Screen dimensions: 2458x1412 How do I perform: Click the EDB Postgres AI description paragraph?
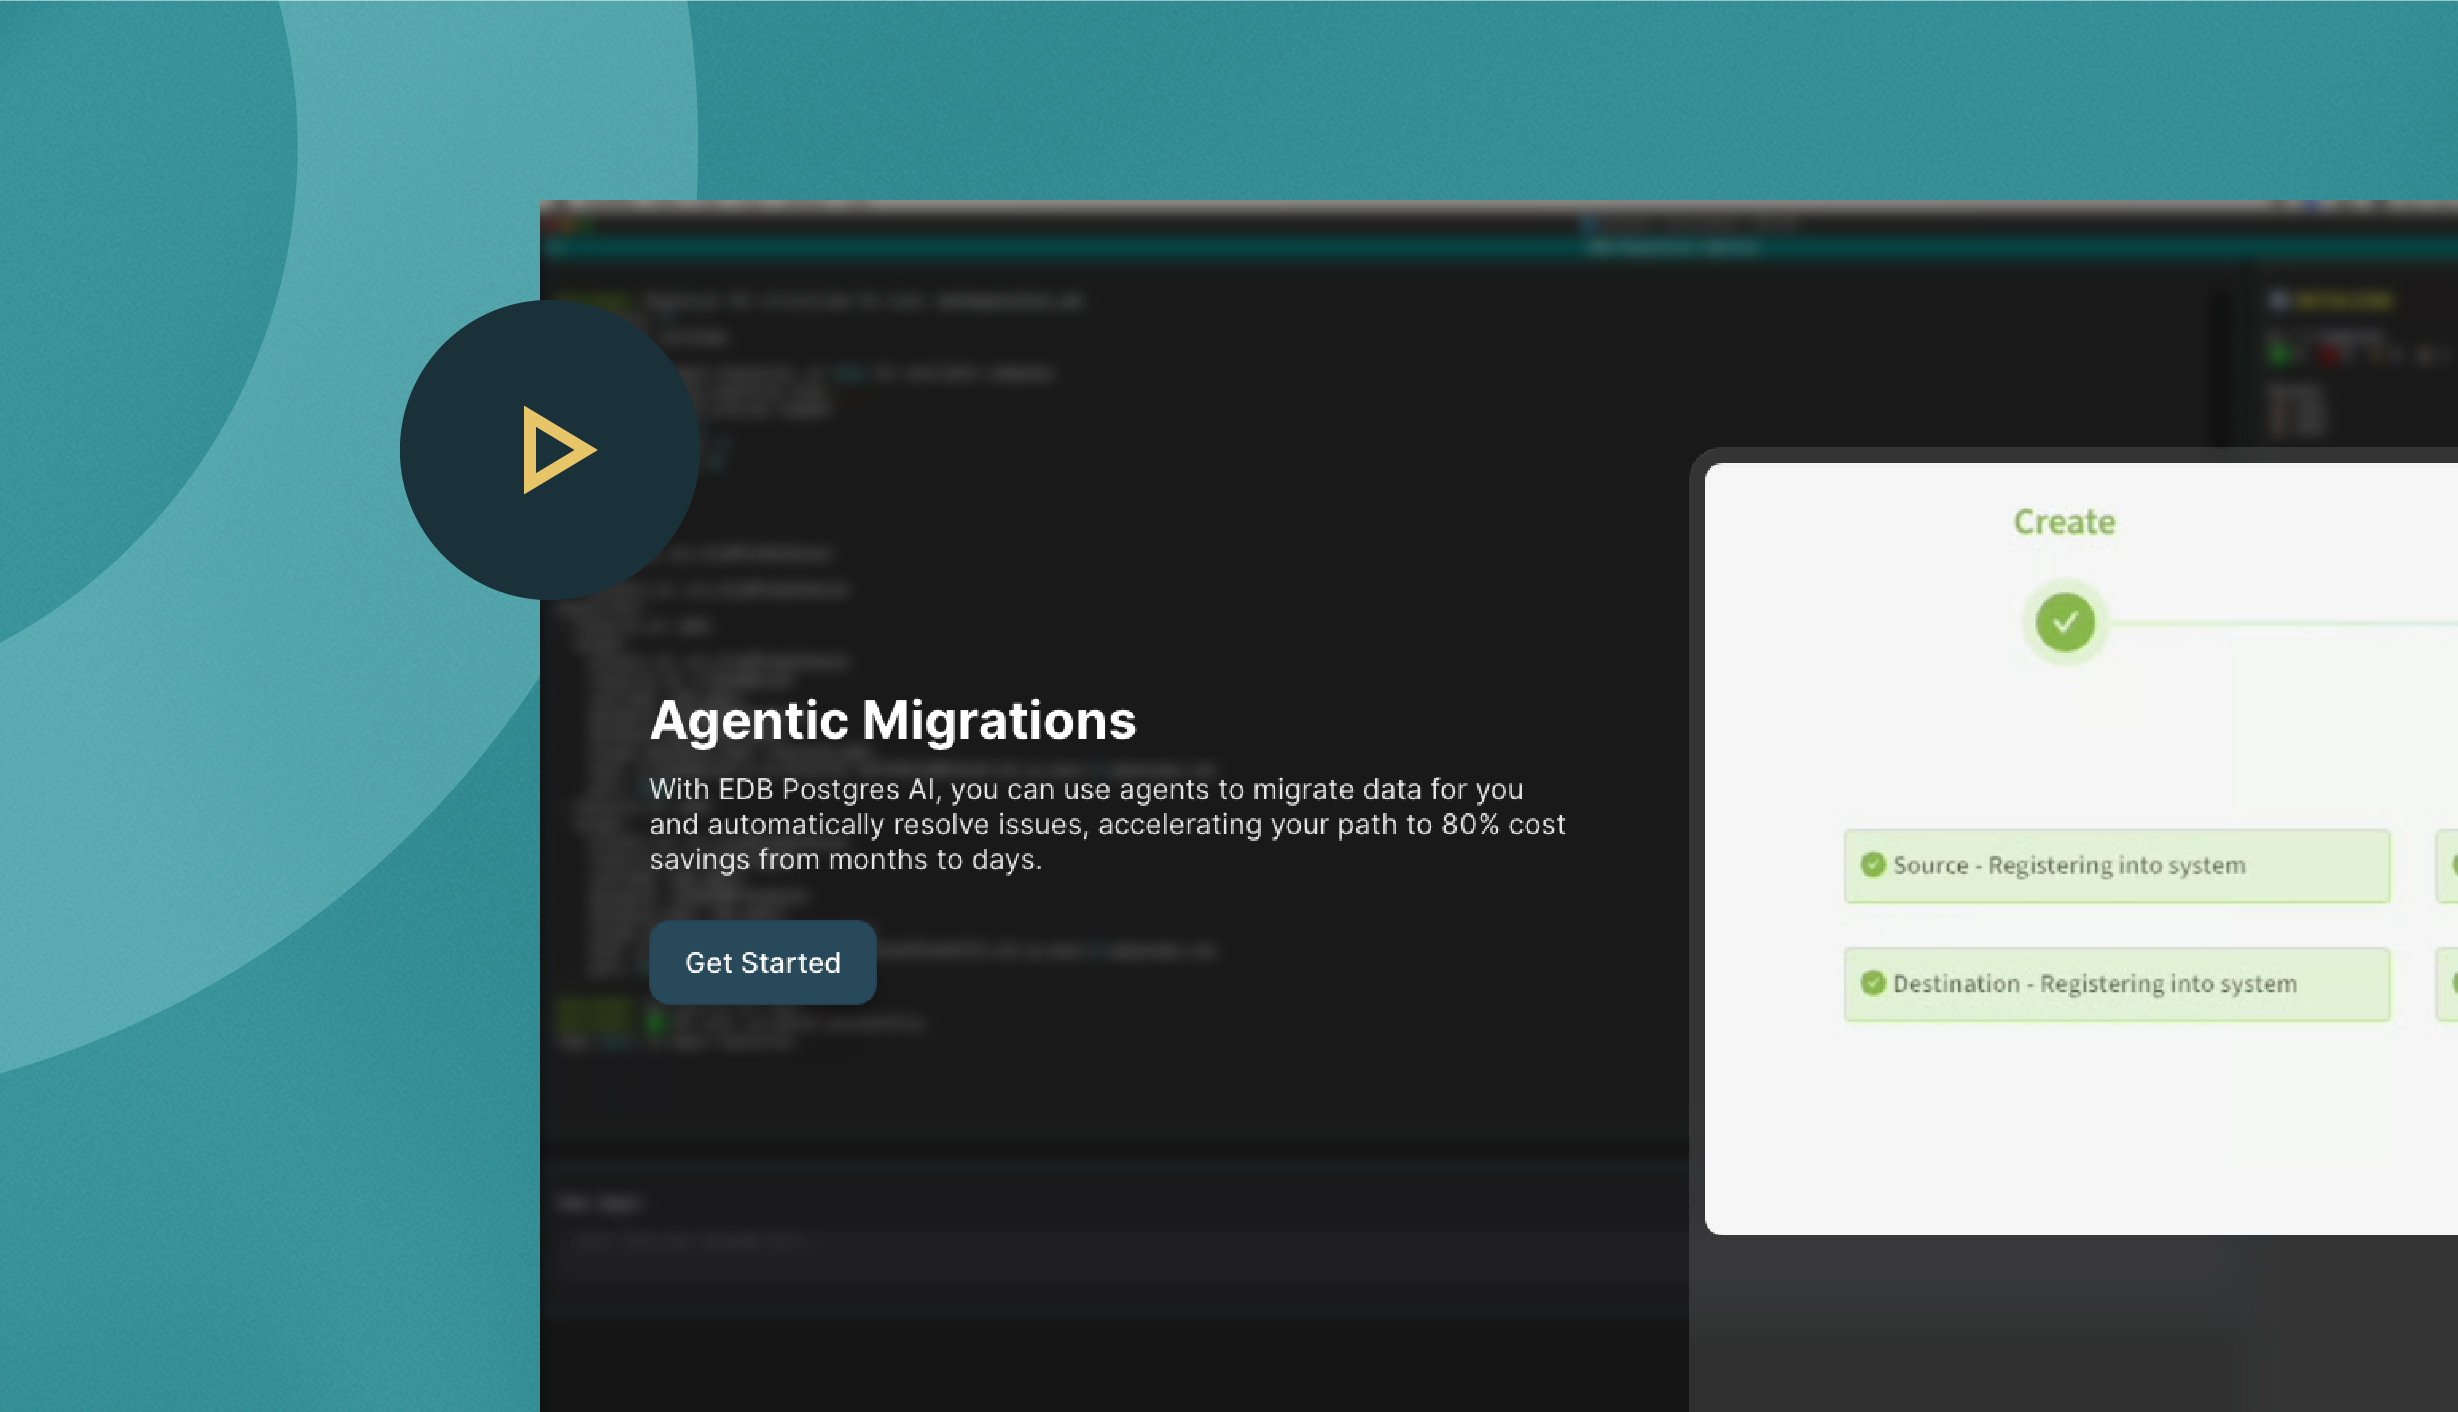(x=1105, y=824)
